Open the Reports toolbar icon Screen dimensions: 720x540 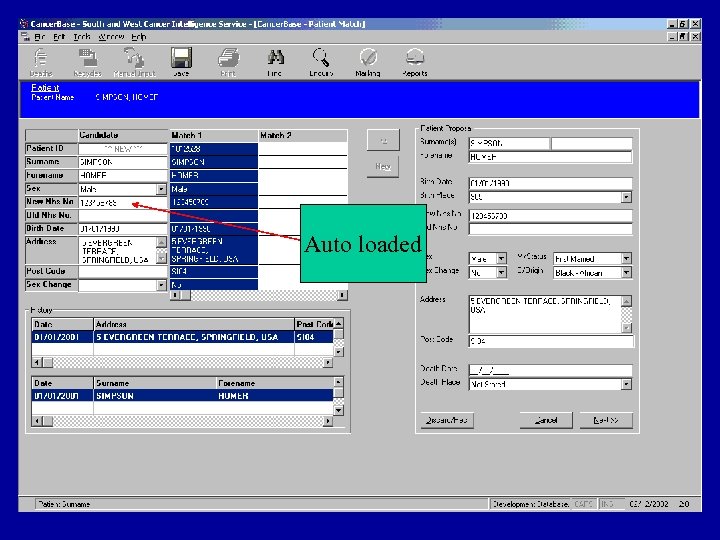pos(414,58)
